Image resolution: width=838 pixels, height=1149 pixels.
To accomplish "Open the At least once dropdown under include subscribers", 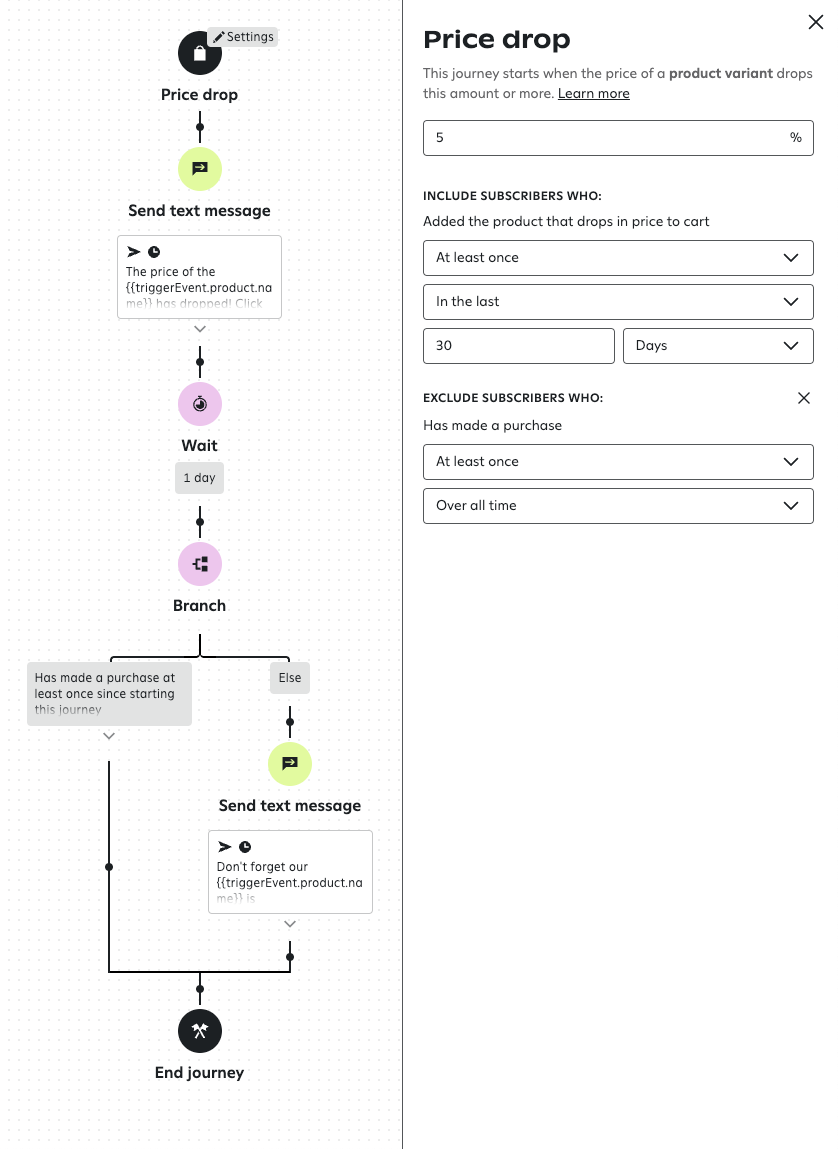I will 618,257.
